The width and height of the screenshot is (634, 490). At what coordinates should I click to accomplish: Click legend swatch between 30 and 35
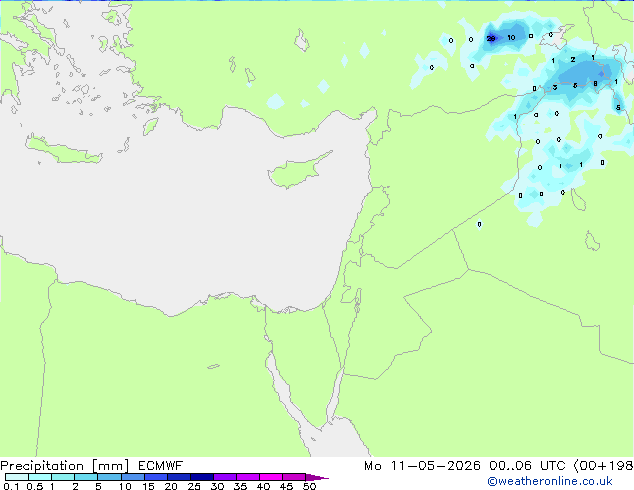[225, 477]
